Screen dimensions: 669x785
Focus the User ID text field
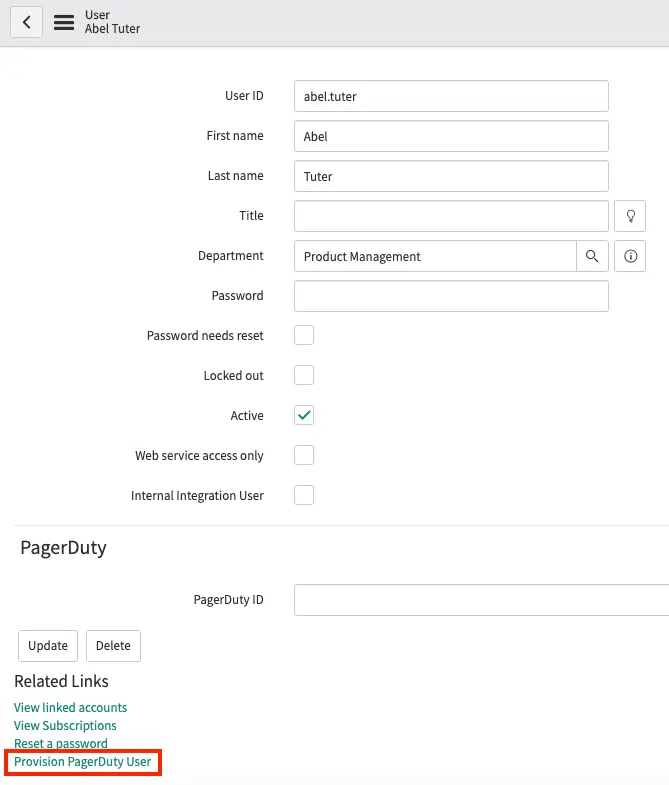[451, 96]
